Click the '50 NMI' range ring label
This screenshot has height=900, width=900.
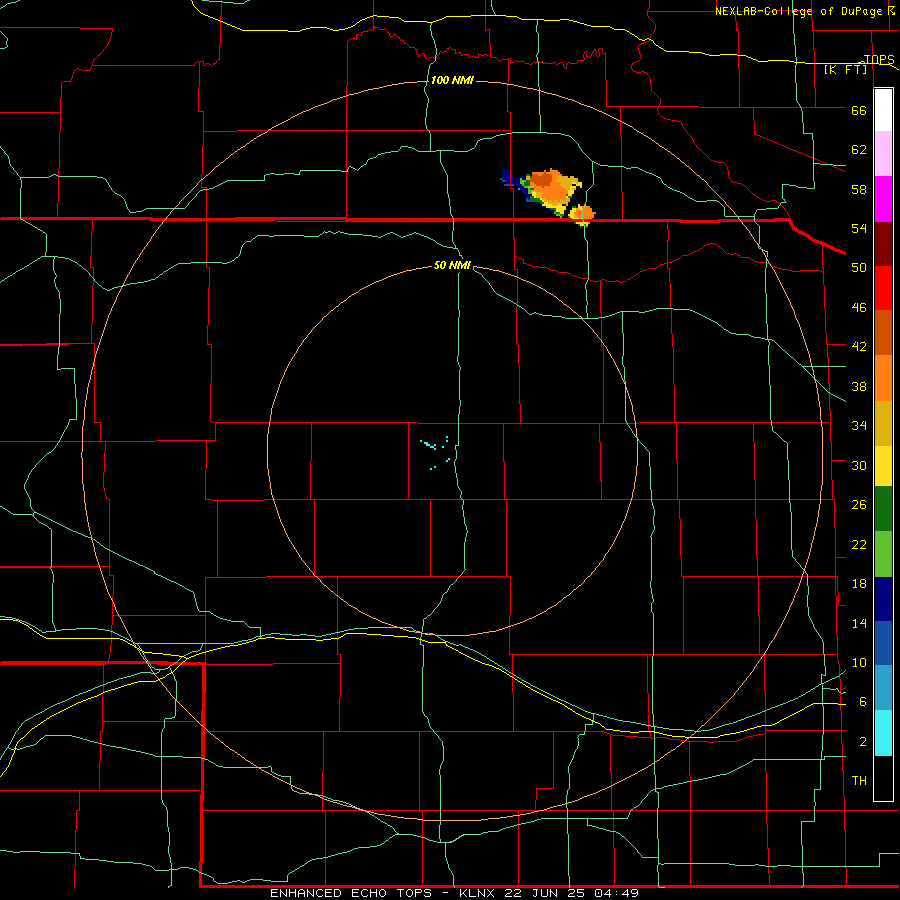(452, 265)
